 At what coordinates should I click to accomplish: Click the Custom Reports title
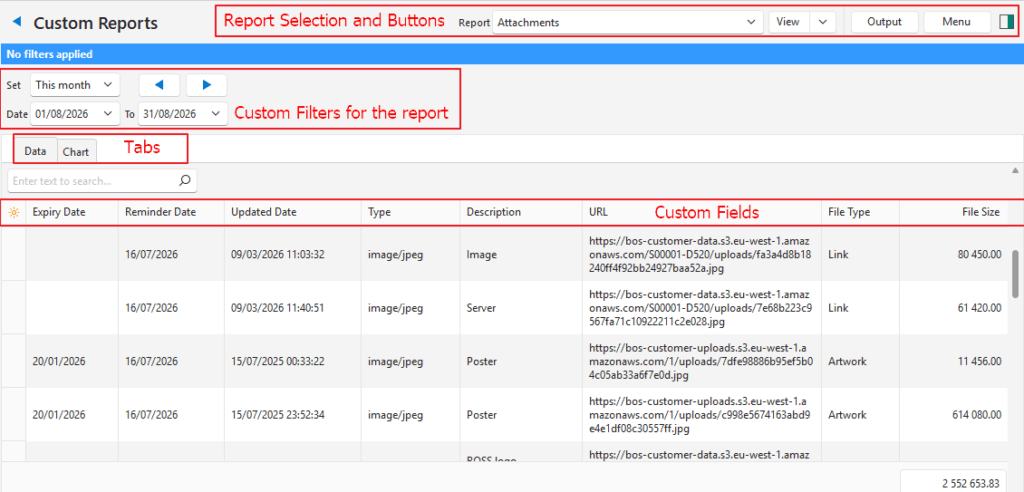(95, 23)
